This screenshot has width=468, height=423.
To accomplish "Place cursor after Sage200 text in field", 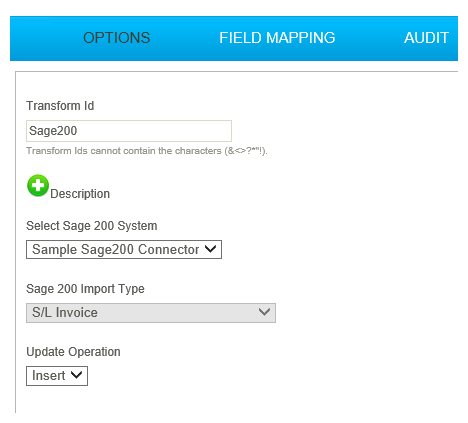I will pyautogui.click(x=79, y=131).
